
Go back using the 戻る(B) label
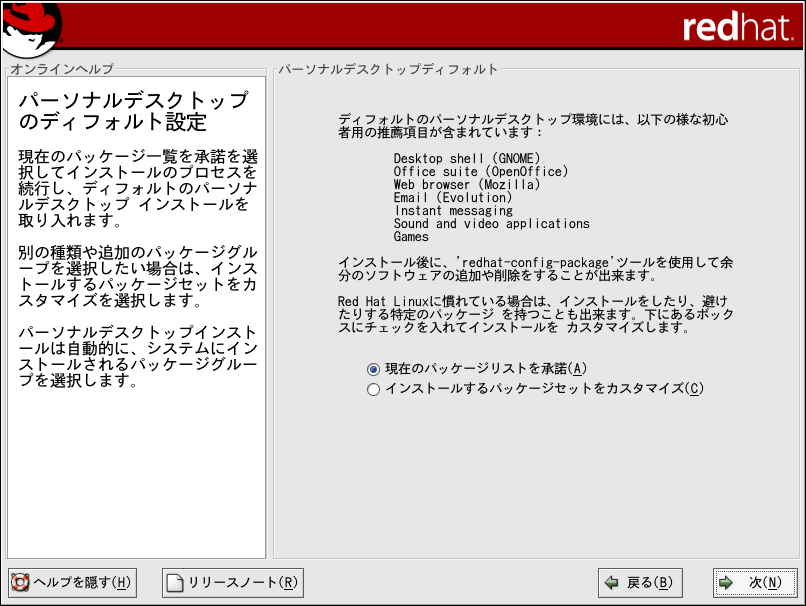648,582
